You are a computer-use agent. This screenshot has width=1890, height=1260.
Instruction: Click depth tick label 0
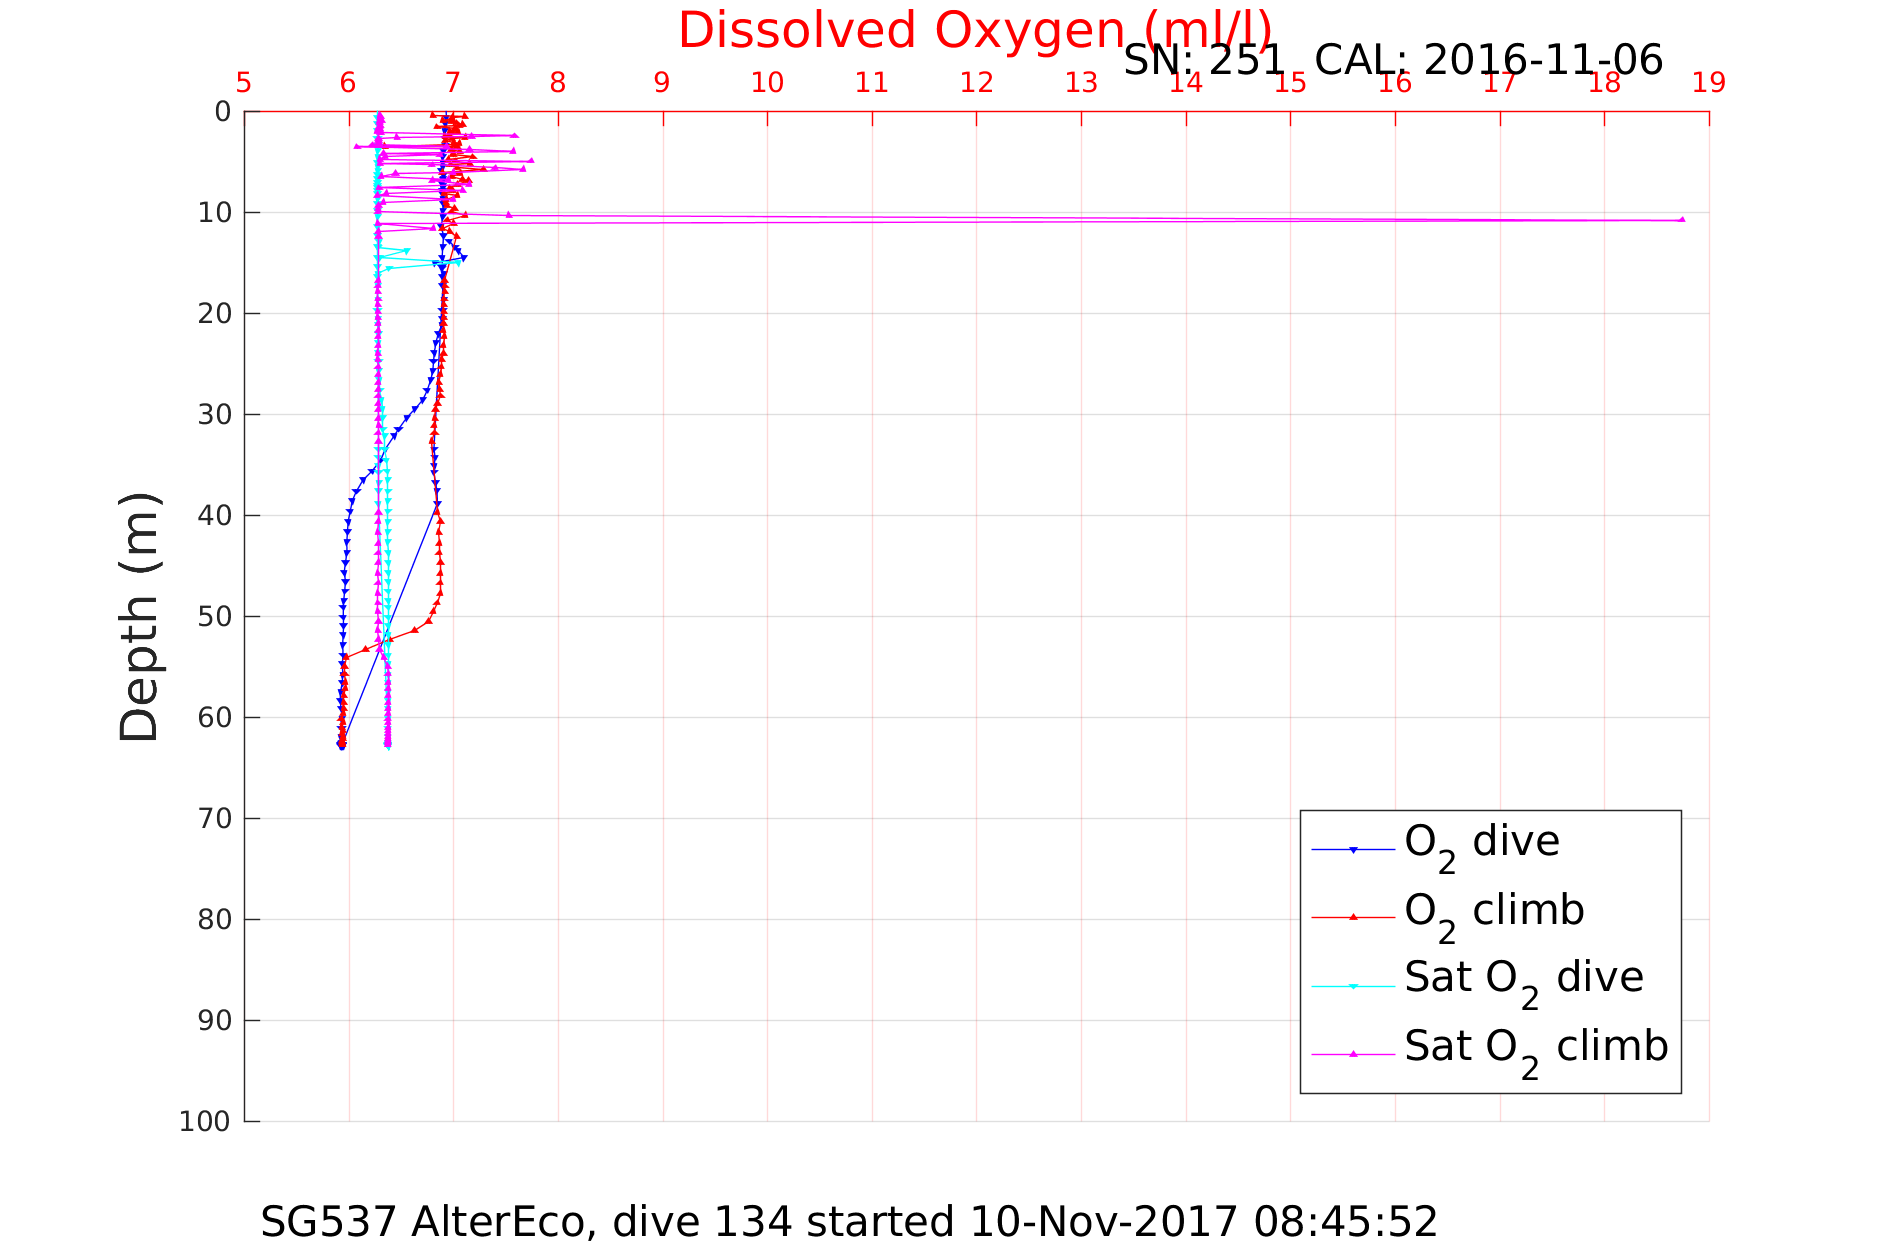(223, 112)
